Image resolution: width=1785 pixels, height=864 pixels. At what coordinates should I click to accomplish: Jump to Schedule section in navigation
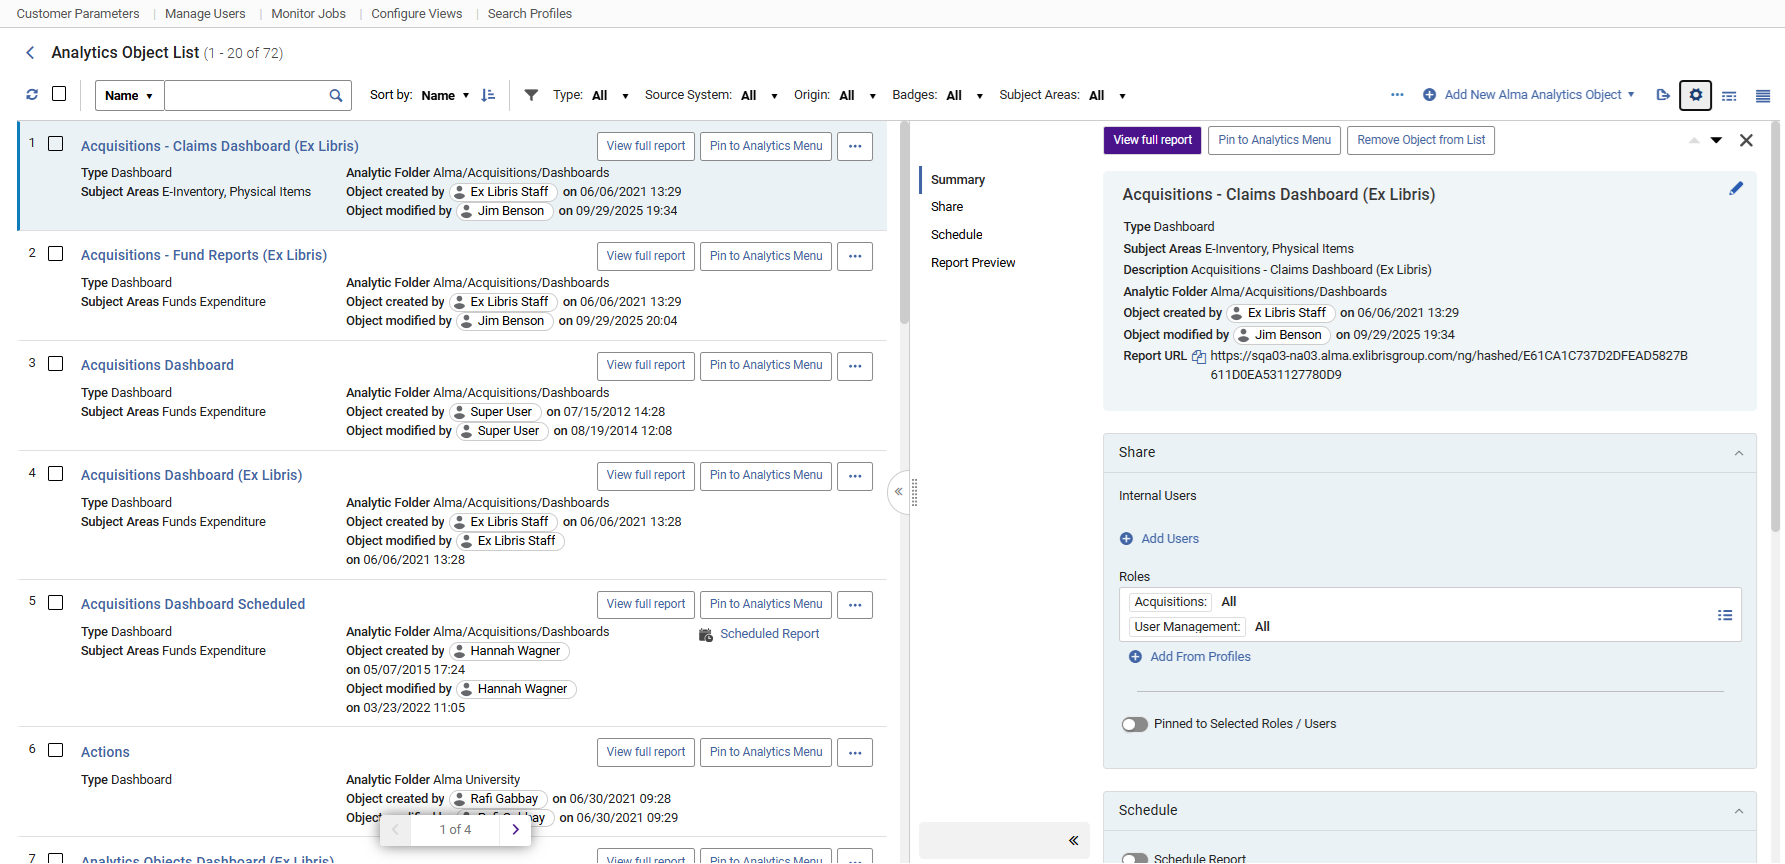click(x=957, y=235)
